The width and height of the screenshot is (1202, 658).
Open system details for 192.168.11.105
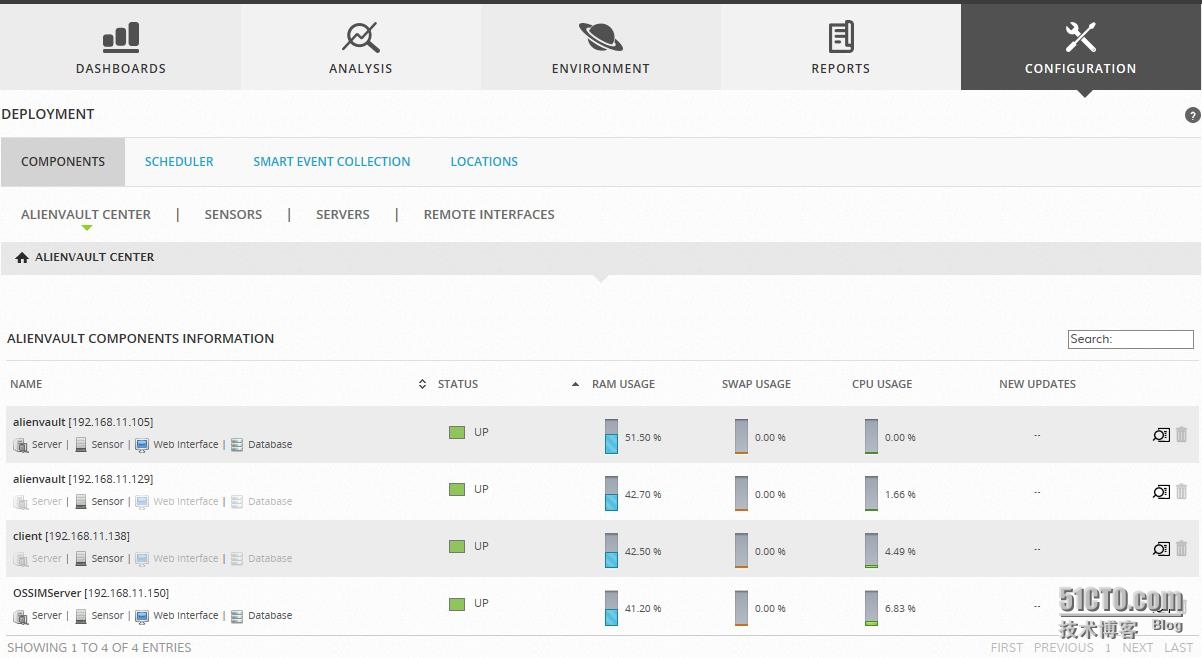point(1161,435)
